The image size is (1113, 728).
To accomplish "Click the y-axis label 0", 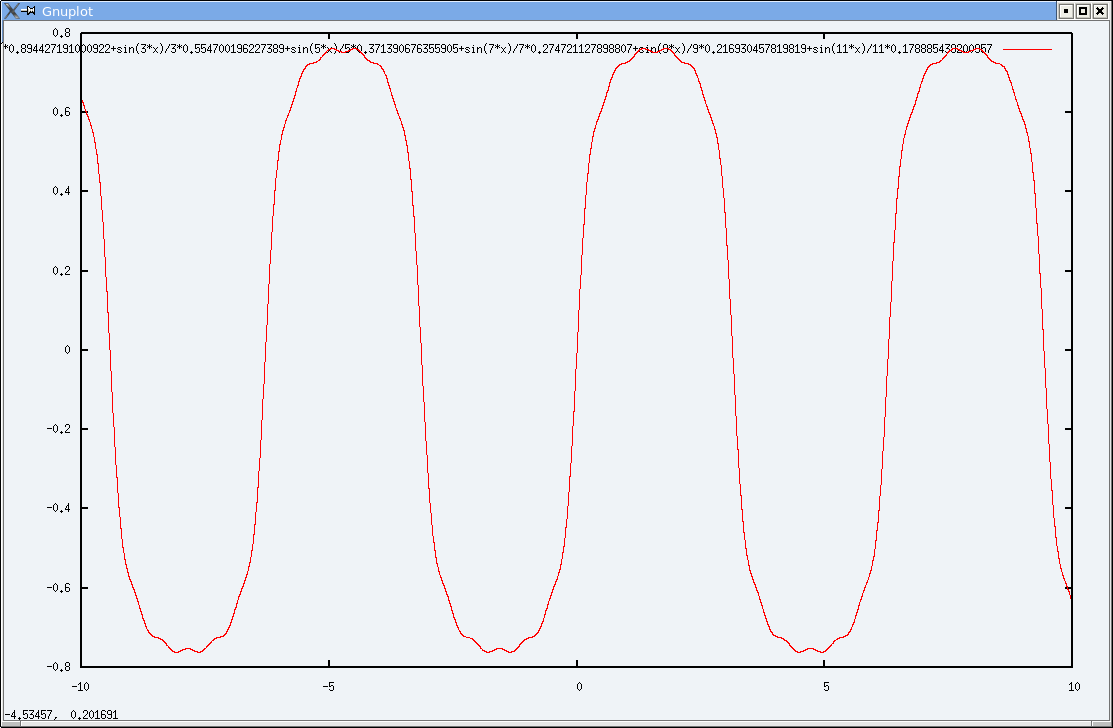I will (67, 350).
